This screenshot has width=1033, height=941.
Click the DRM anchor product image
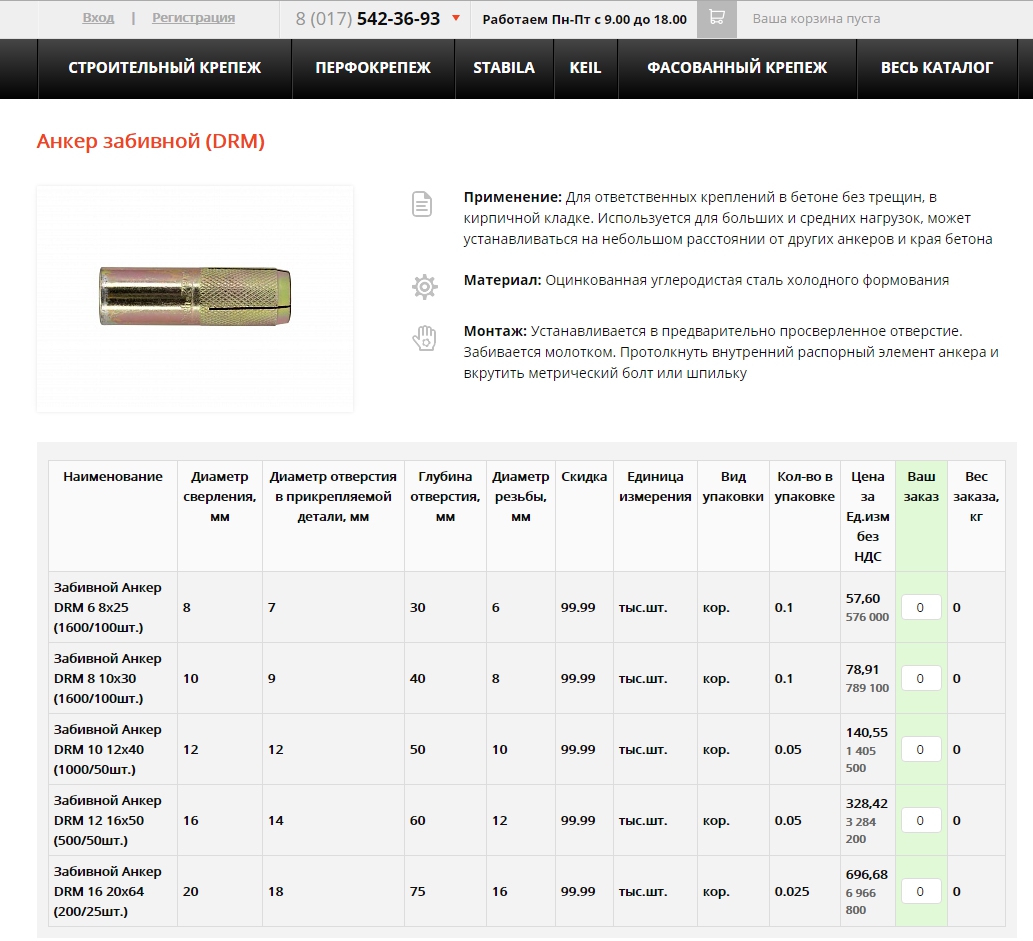coord(195,299)
